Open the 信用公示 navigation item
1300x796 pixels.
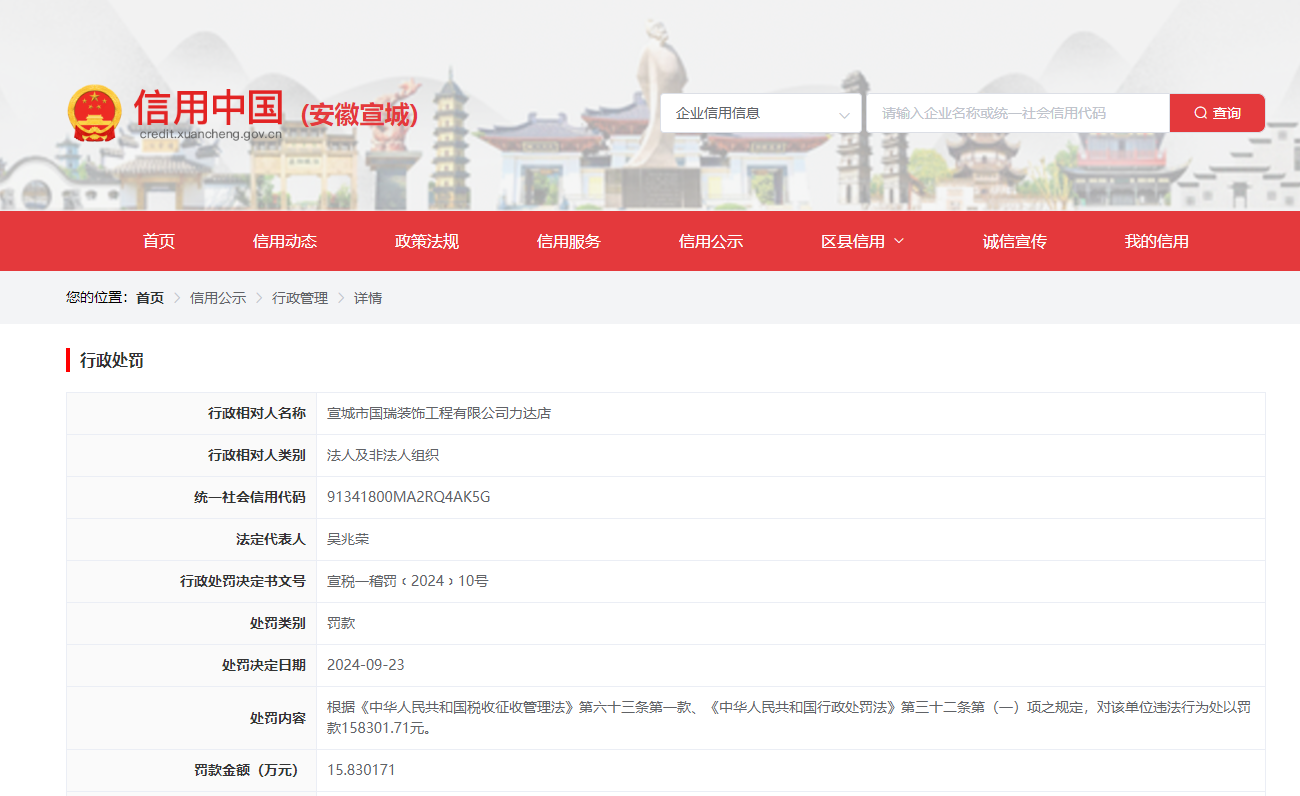tap(710, 240)
